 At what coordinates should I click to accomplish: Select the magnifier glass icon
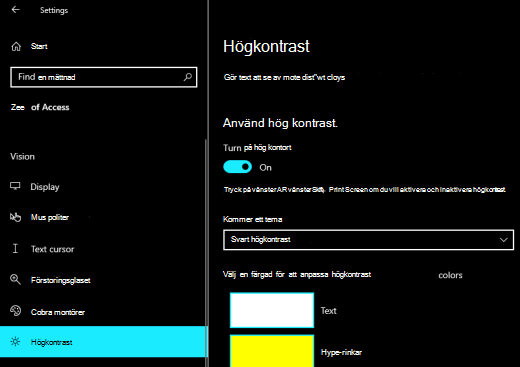[x=15, y=279]
